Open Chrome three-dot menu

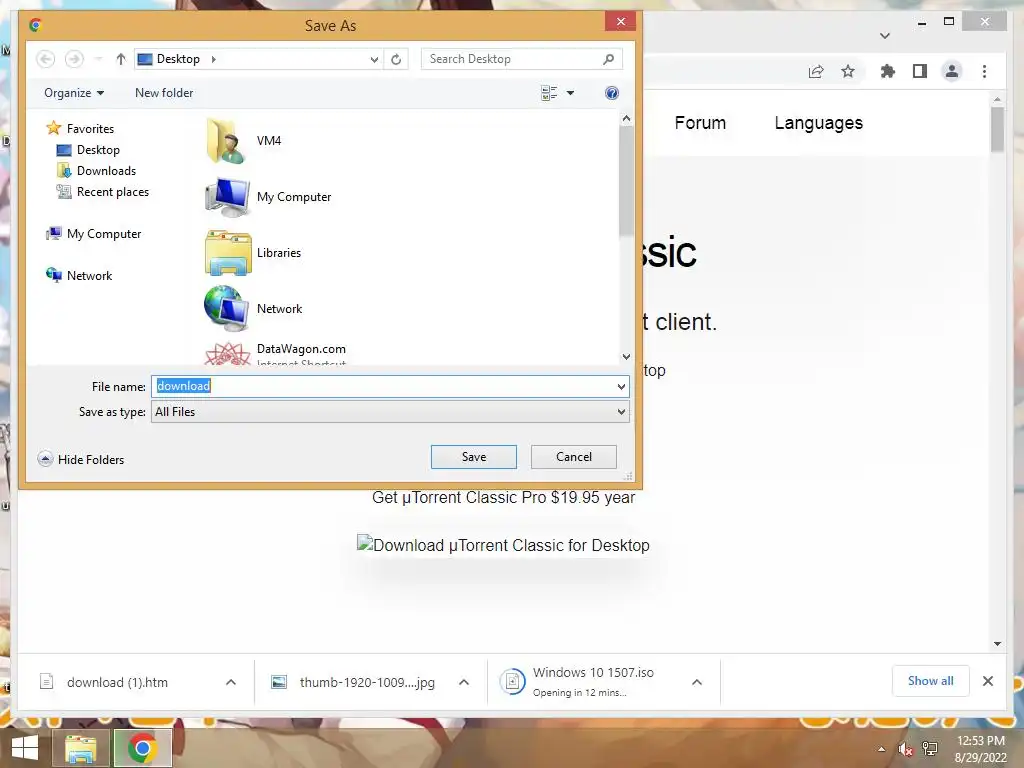(984, 71)
